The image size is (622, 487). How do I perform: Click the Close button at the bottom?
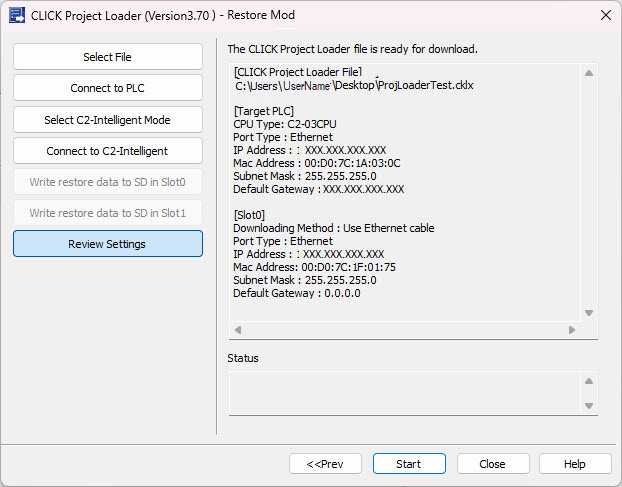point(493,464)
